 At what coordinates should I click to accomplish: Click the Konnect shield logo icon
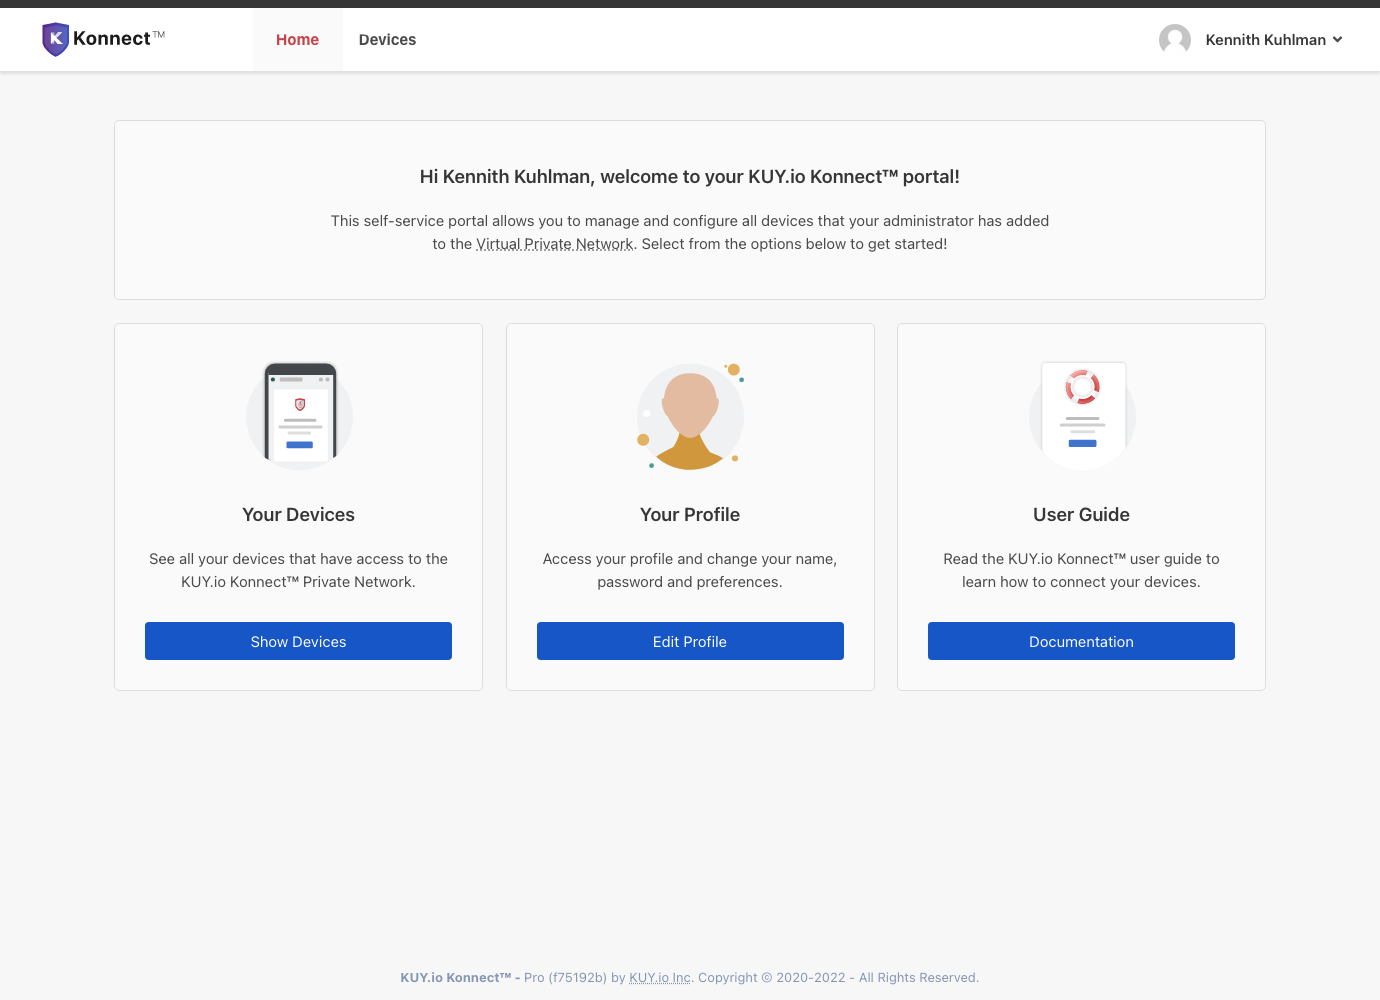56,39
